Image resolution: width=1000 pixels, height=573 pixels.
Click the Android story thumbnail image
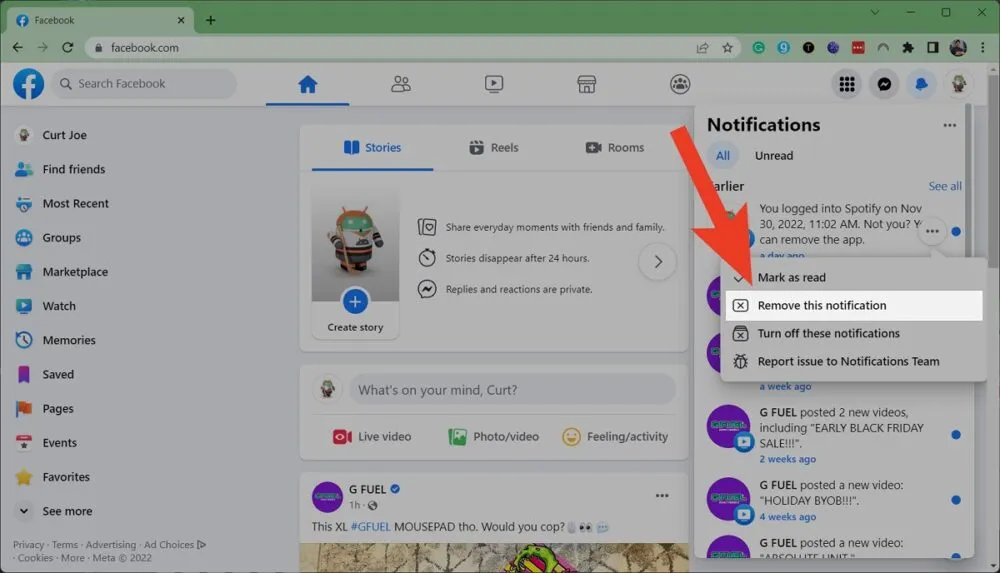click(x=355, y=242)
